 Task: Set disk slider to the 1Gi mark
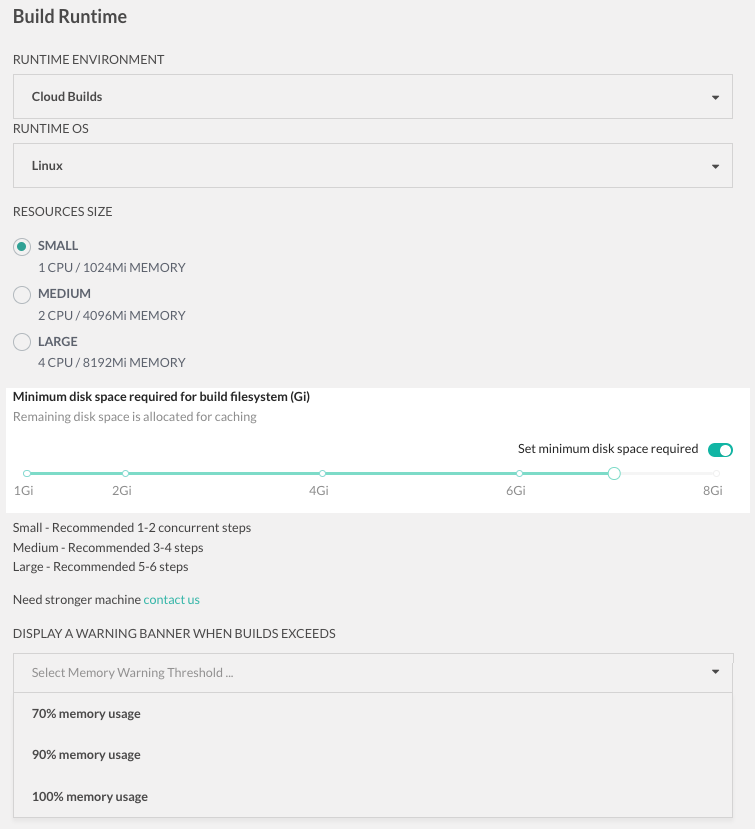point(27,474)
